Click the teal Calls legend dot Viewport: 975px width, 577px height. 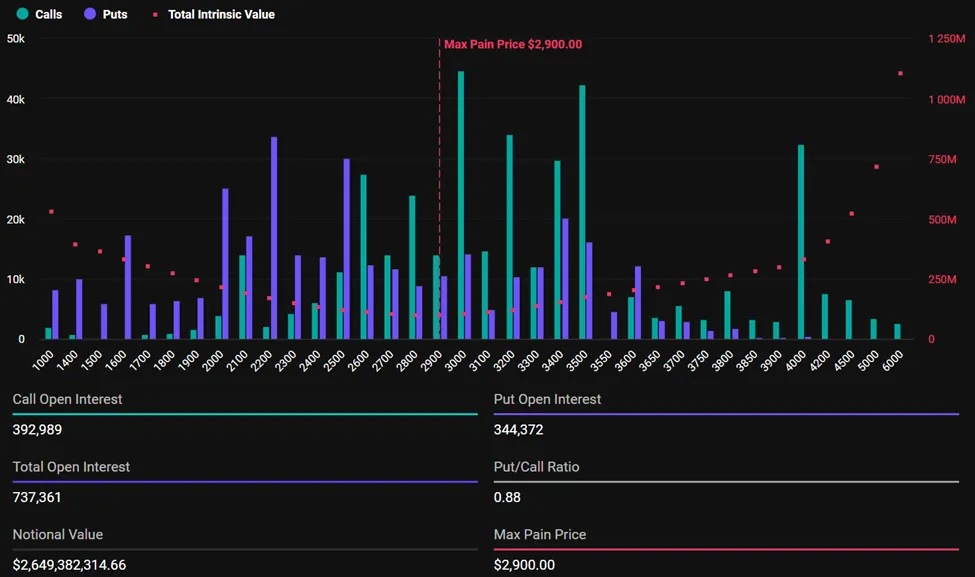22,14
